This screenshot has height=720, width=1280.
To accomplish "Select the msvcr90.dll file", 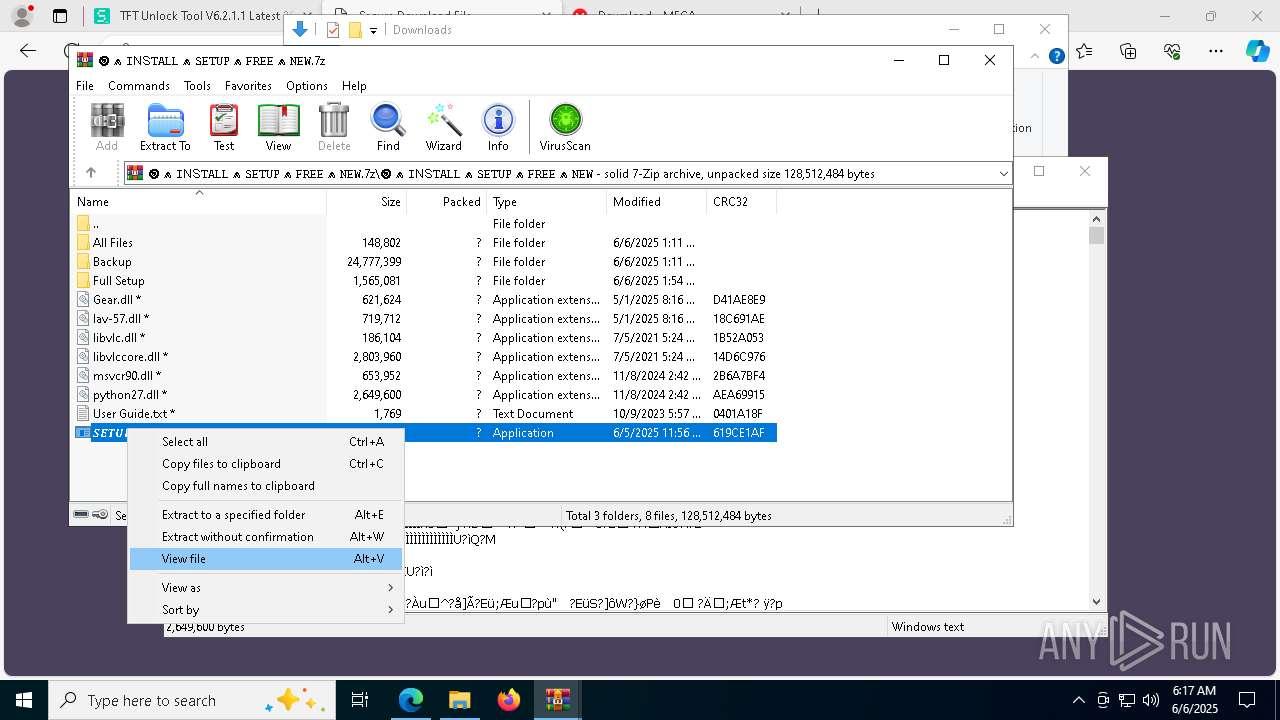I will [x=127, y=376].
